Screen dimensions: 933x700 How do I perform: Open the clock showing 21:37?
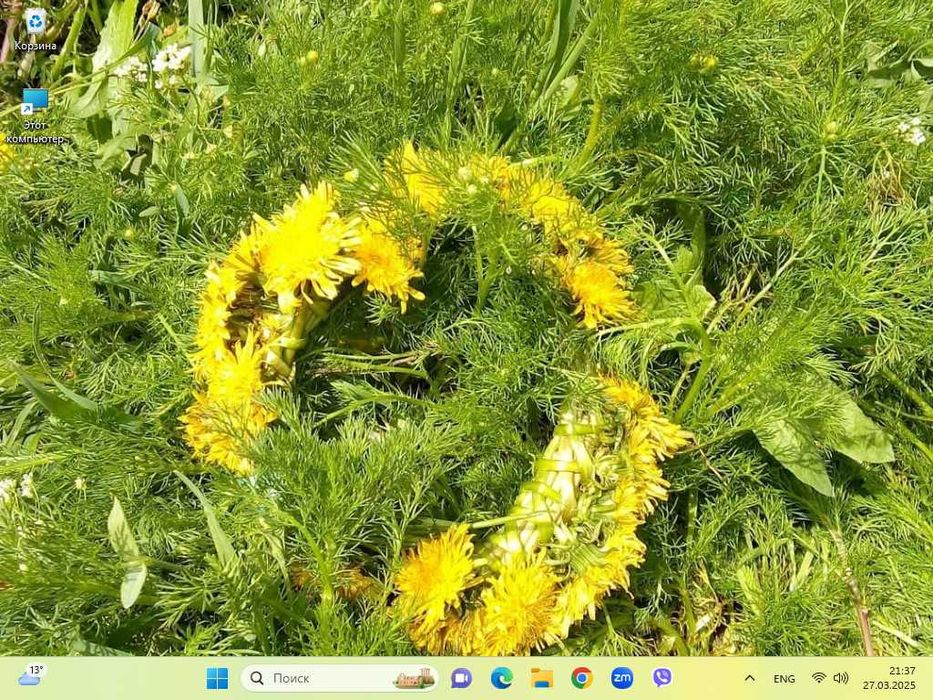pyautogui.click(x=902, y=671)
